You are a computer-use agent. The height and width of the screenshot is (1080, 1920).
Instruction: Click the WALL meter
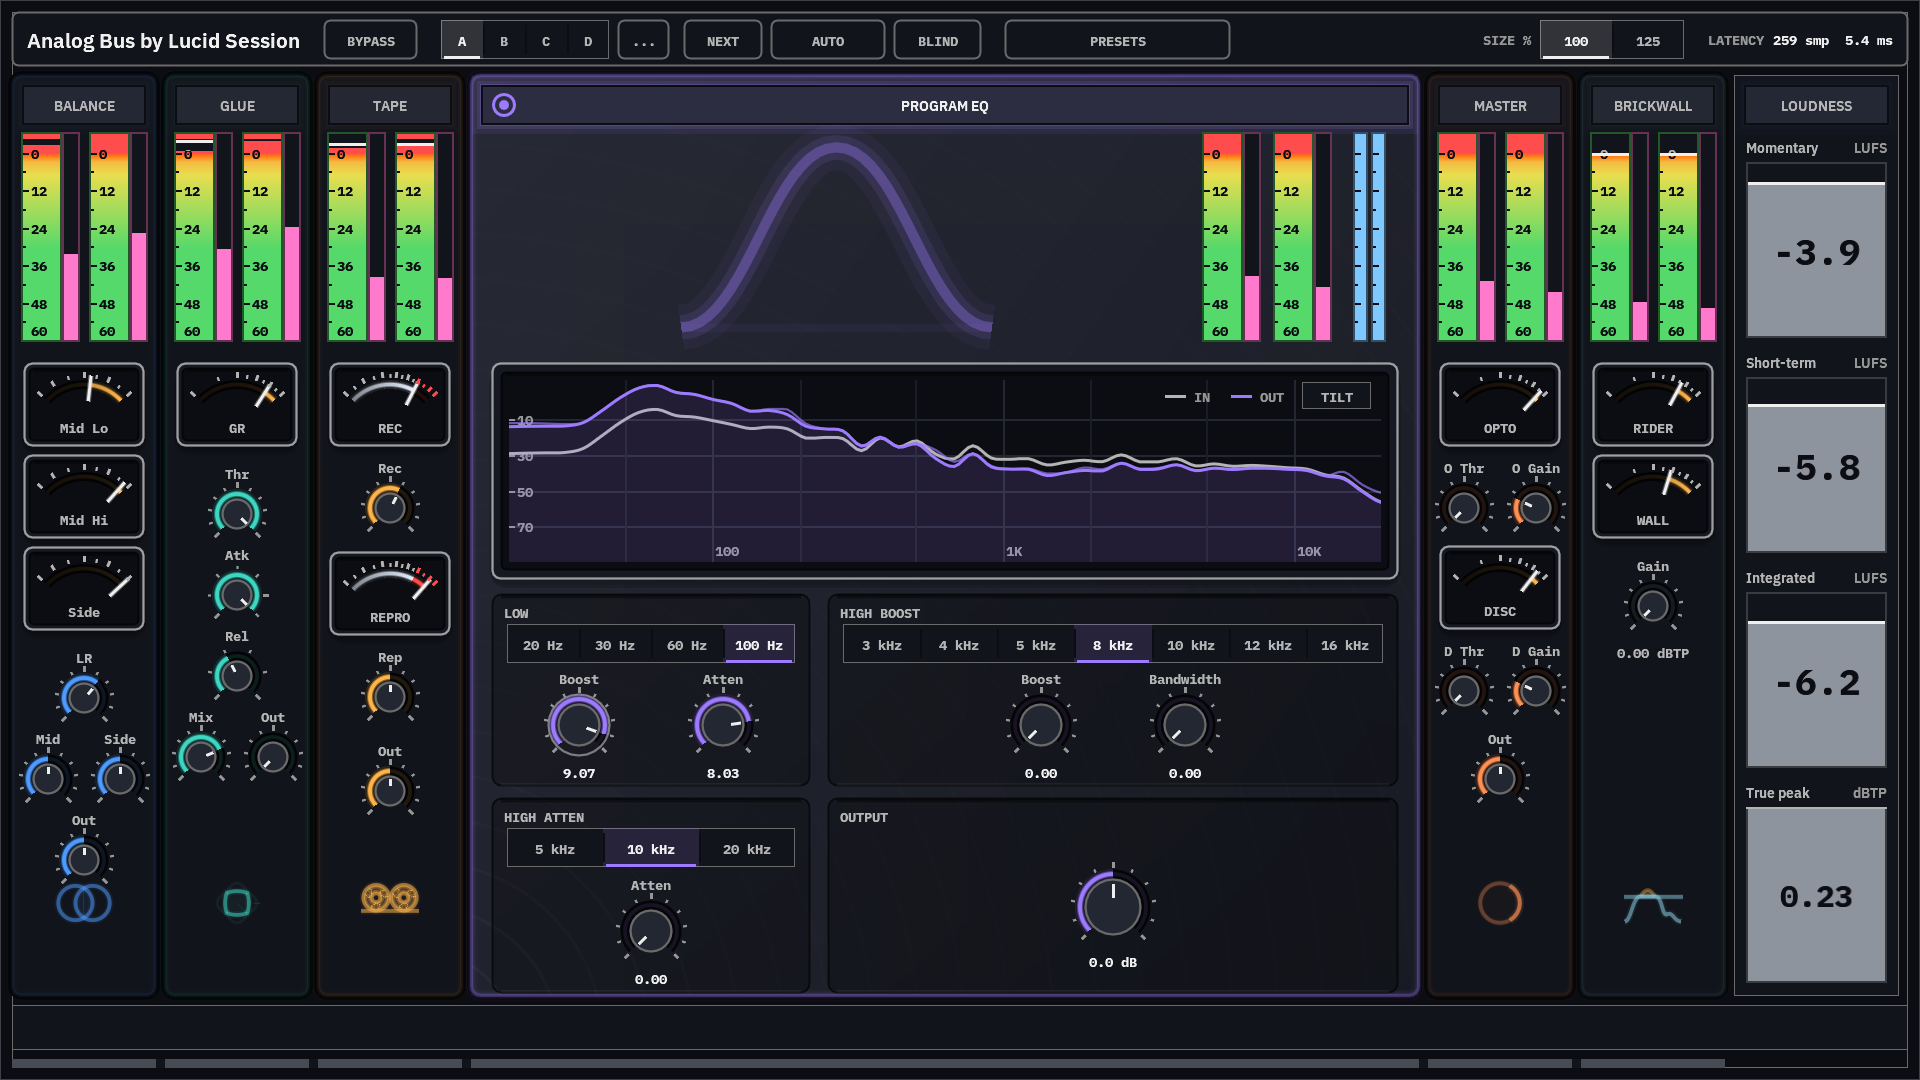coord(1653,496)
